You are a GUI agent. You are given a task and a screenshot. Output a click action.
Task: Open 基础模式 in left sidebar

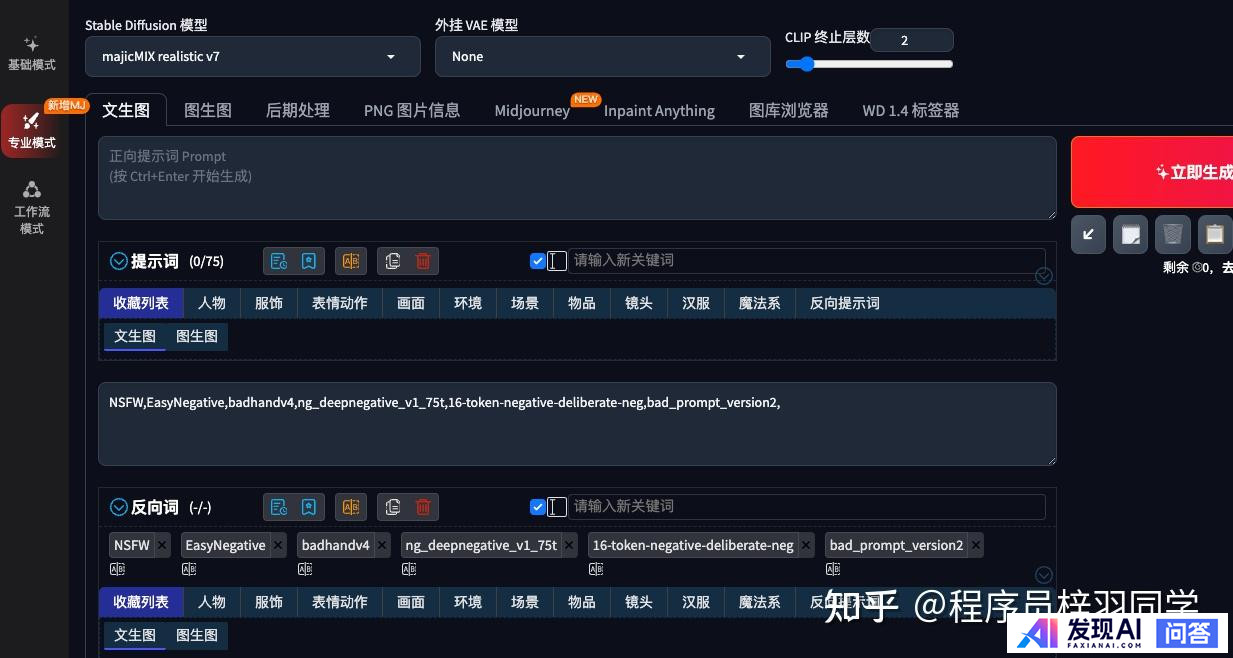tap(32, 54)
